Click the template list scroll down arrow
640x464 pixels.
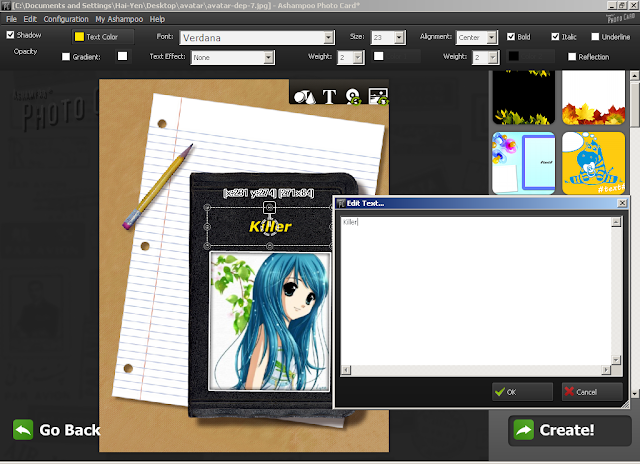point(634,394)
